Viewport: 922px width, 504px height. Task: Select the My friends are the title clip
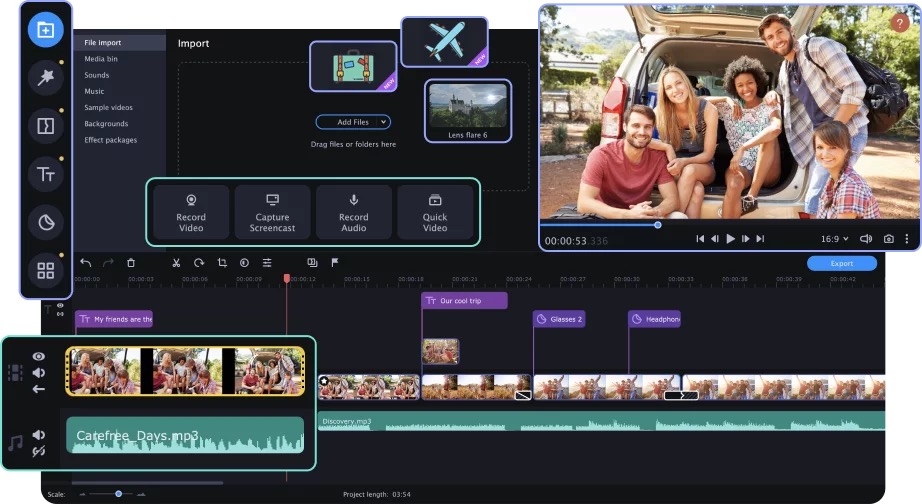[x=114, y=319]
